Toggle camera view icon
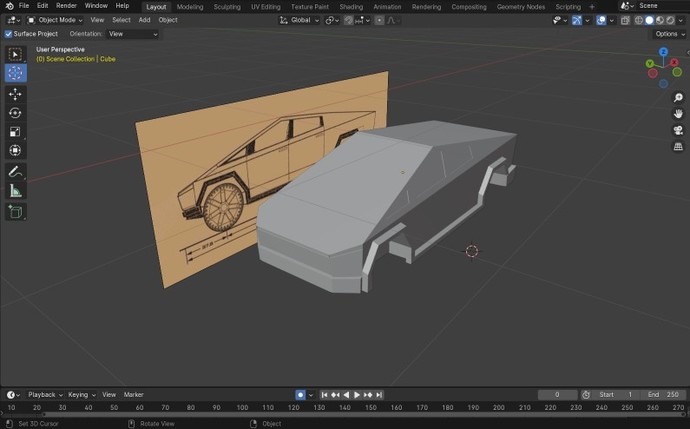The height and width of the screenshot is (429, 690). pyautogui.click(x=678, y=130)
